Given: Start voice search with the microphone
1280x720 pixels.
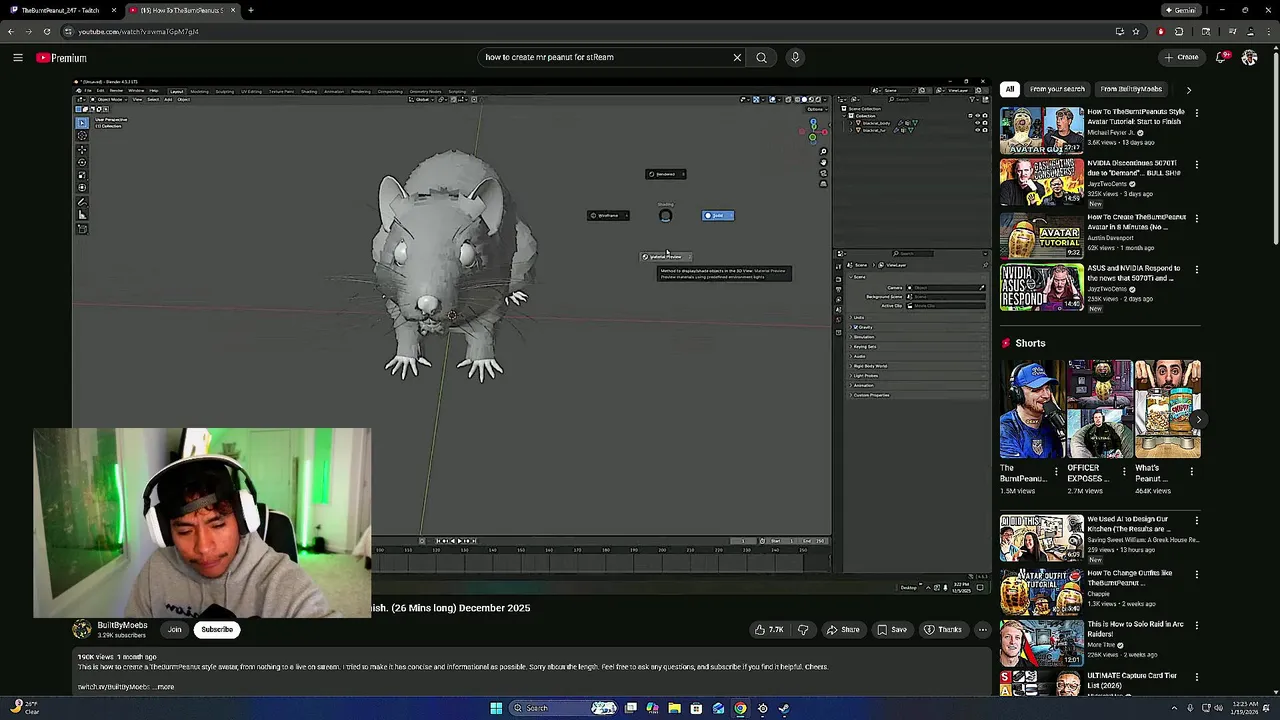Looking at the screenshot, I should pyautogui.click(x=795, y=57).
